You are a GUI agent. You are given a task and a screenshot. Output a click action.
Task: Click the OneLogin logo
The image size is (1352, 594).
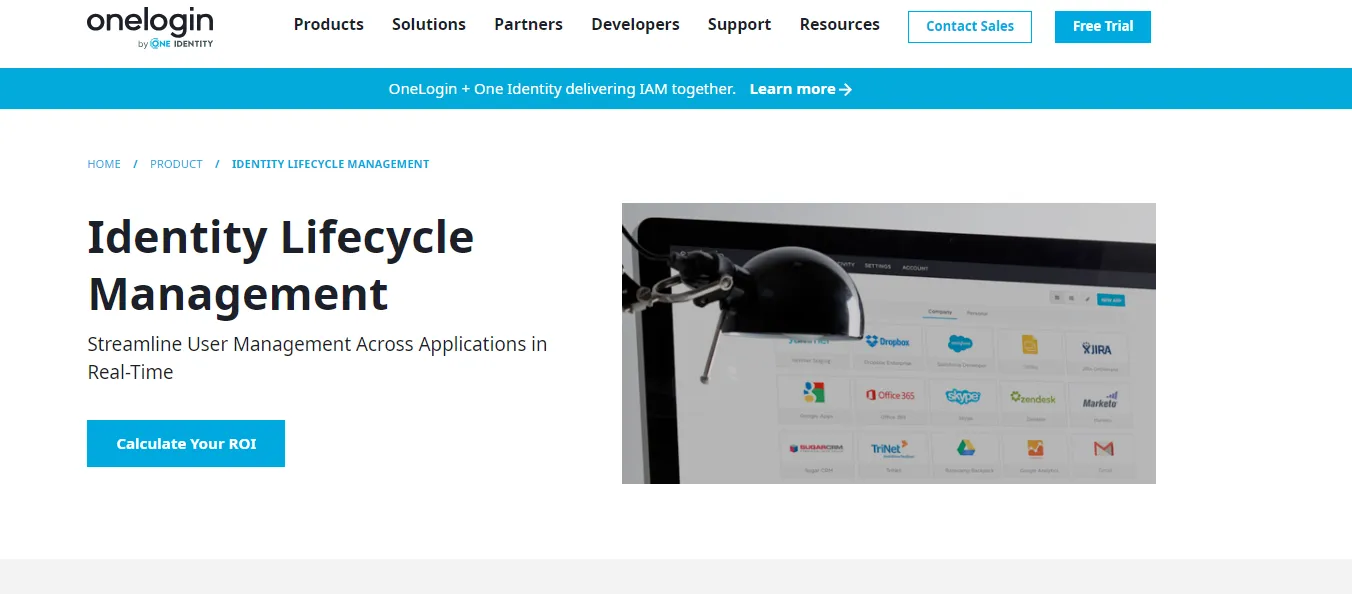150,28
